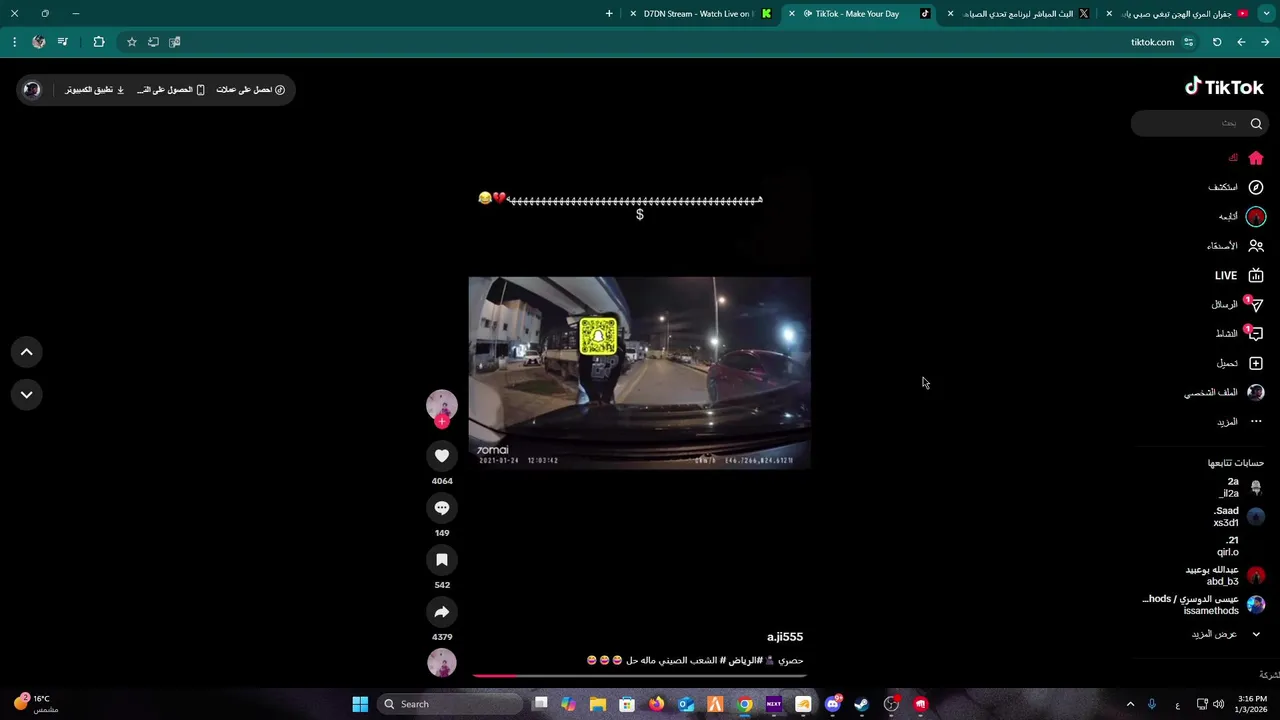Open creator avatar above like button

tap(442, 404)
